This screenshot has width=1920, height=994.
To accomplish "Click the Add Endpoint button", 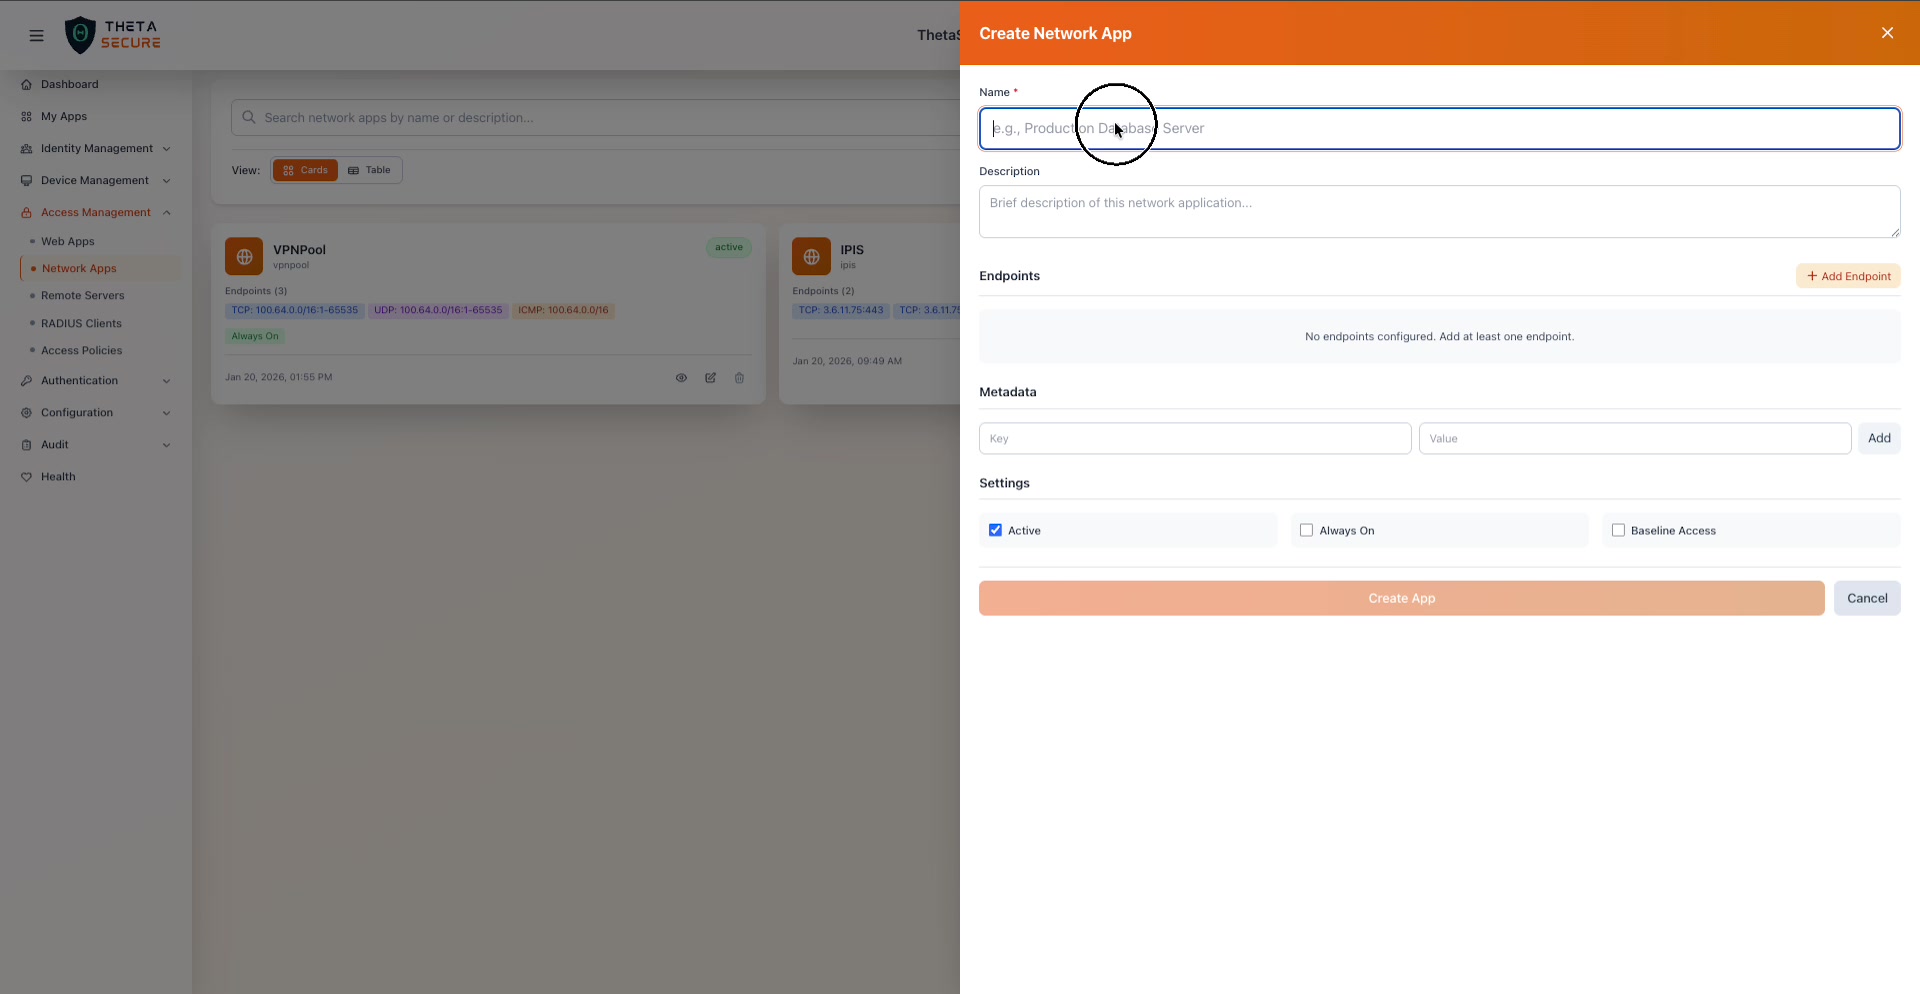I will click(x=1848, y=276).
